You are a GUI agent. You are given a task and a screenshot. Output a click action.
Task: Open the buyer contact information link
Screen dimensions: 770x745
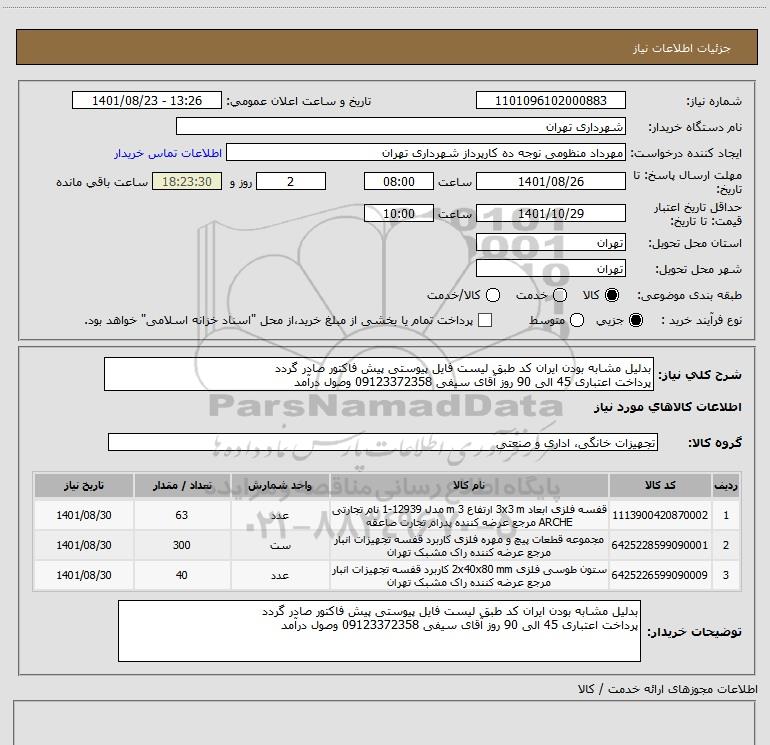coord(168,153)
